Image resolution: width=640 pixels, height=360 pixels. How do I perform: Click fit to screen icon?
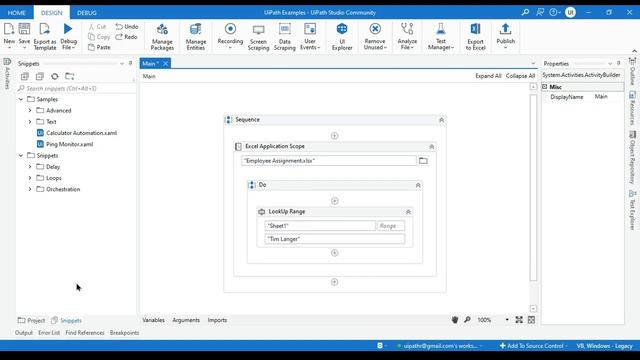(x=519, y=320)
